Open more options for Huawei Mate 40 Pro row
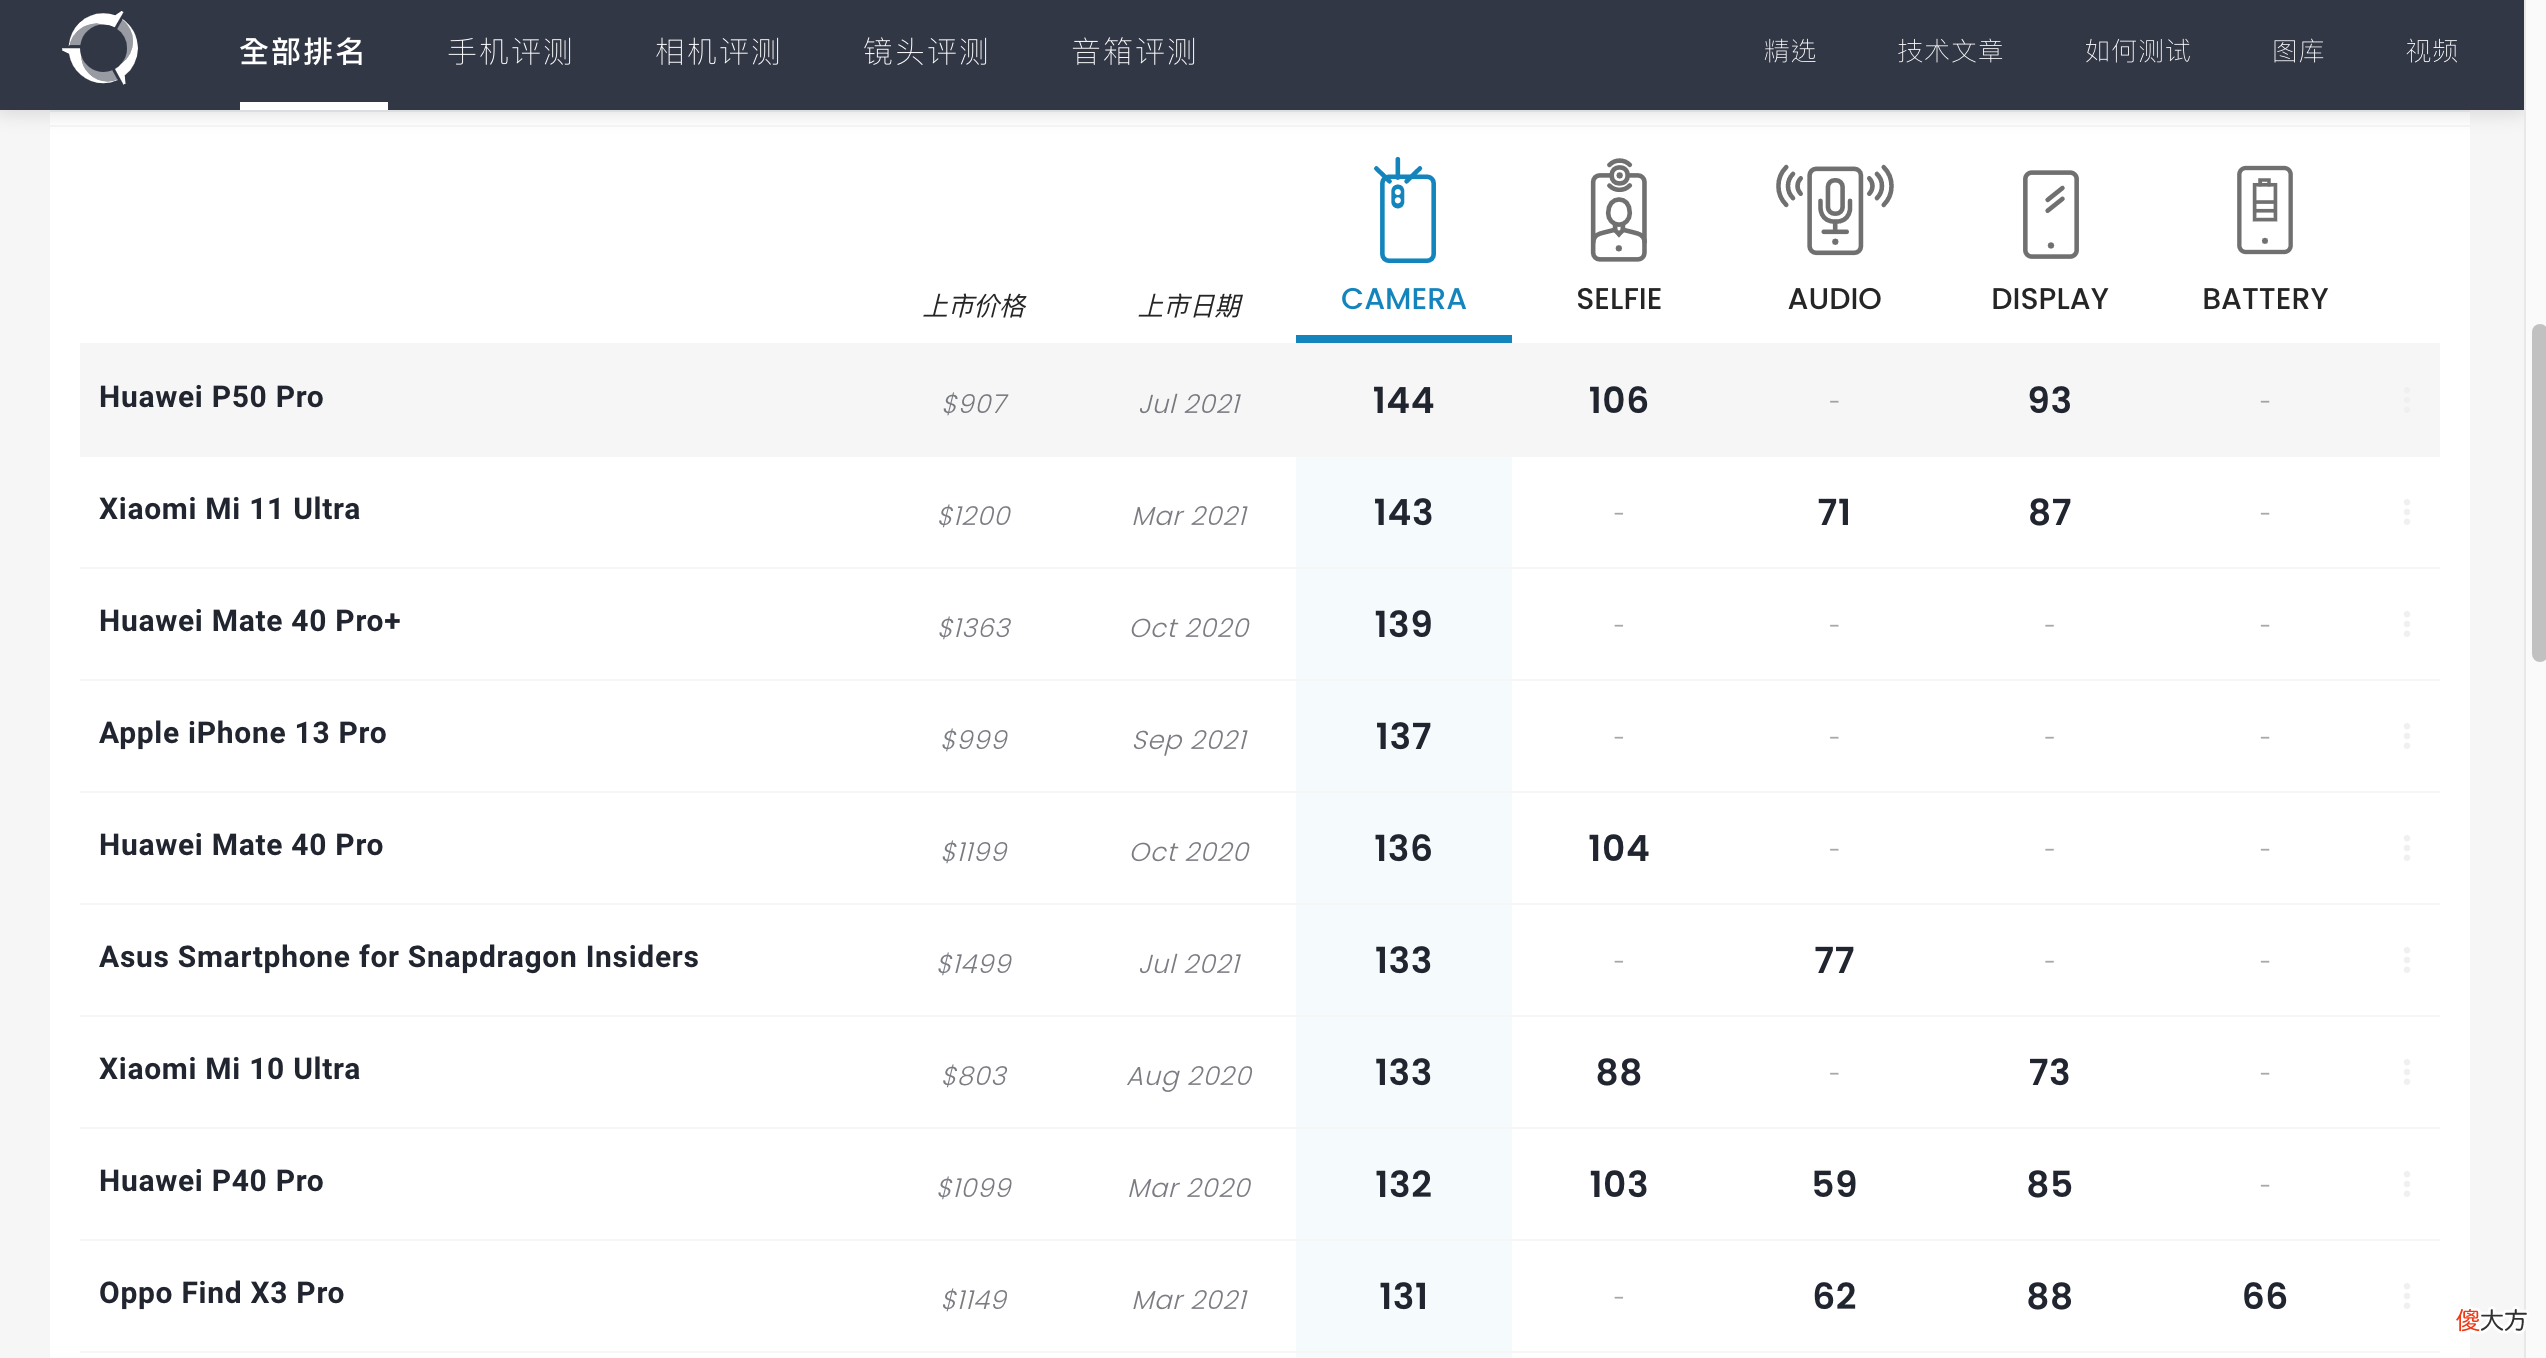This screenshot has width=2546, height=1358. 2407,848
